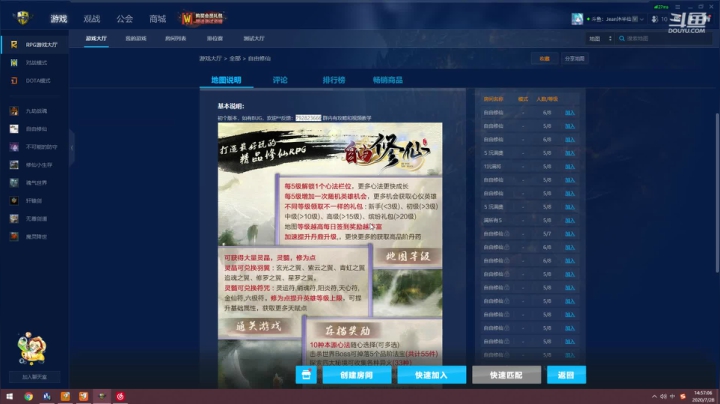Image resolution: width=720 pixels, height=404 pixels.
Task: Switch to the 排行榜 tab
Action: pos(334,80)
